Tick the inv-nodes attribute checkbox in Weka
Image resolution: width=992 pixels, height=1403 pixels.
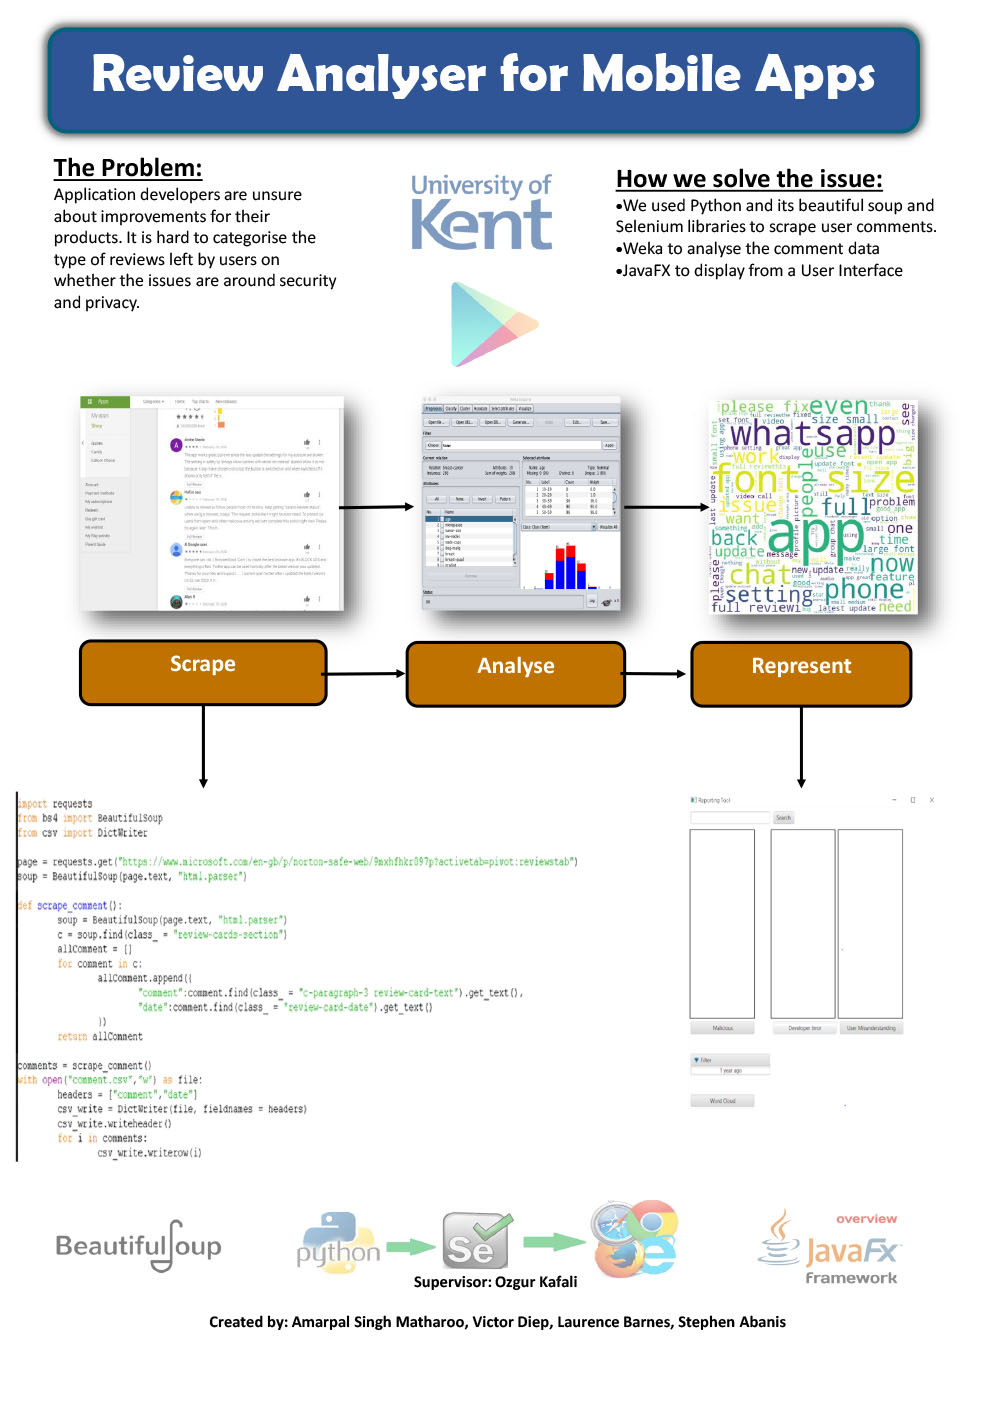pos(440,537)
